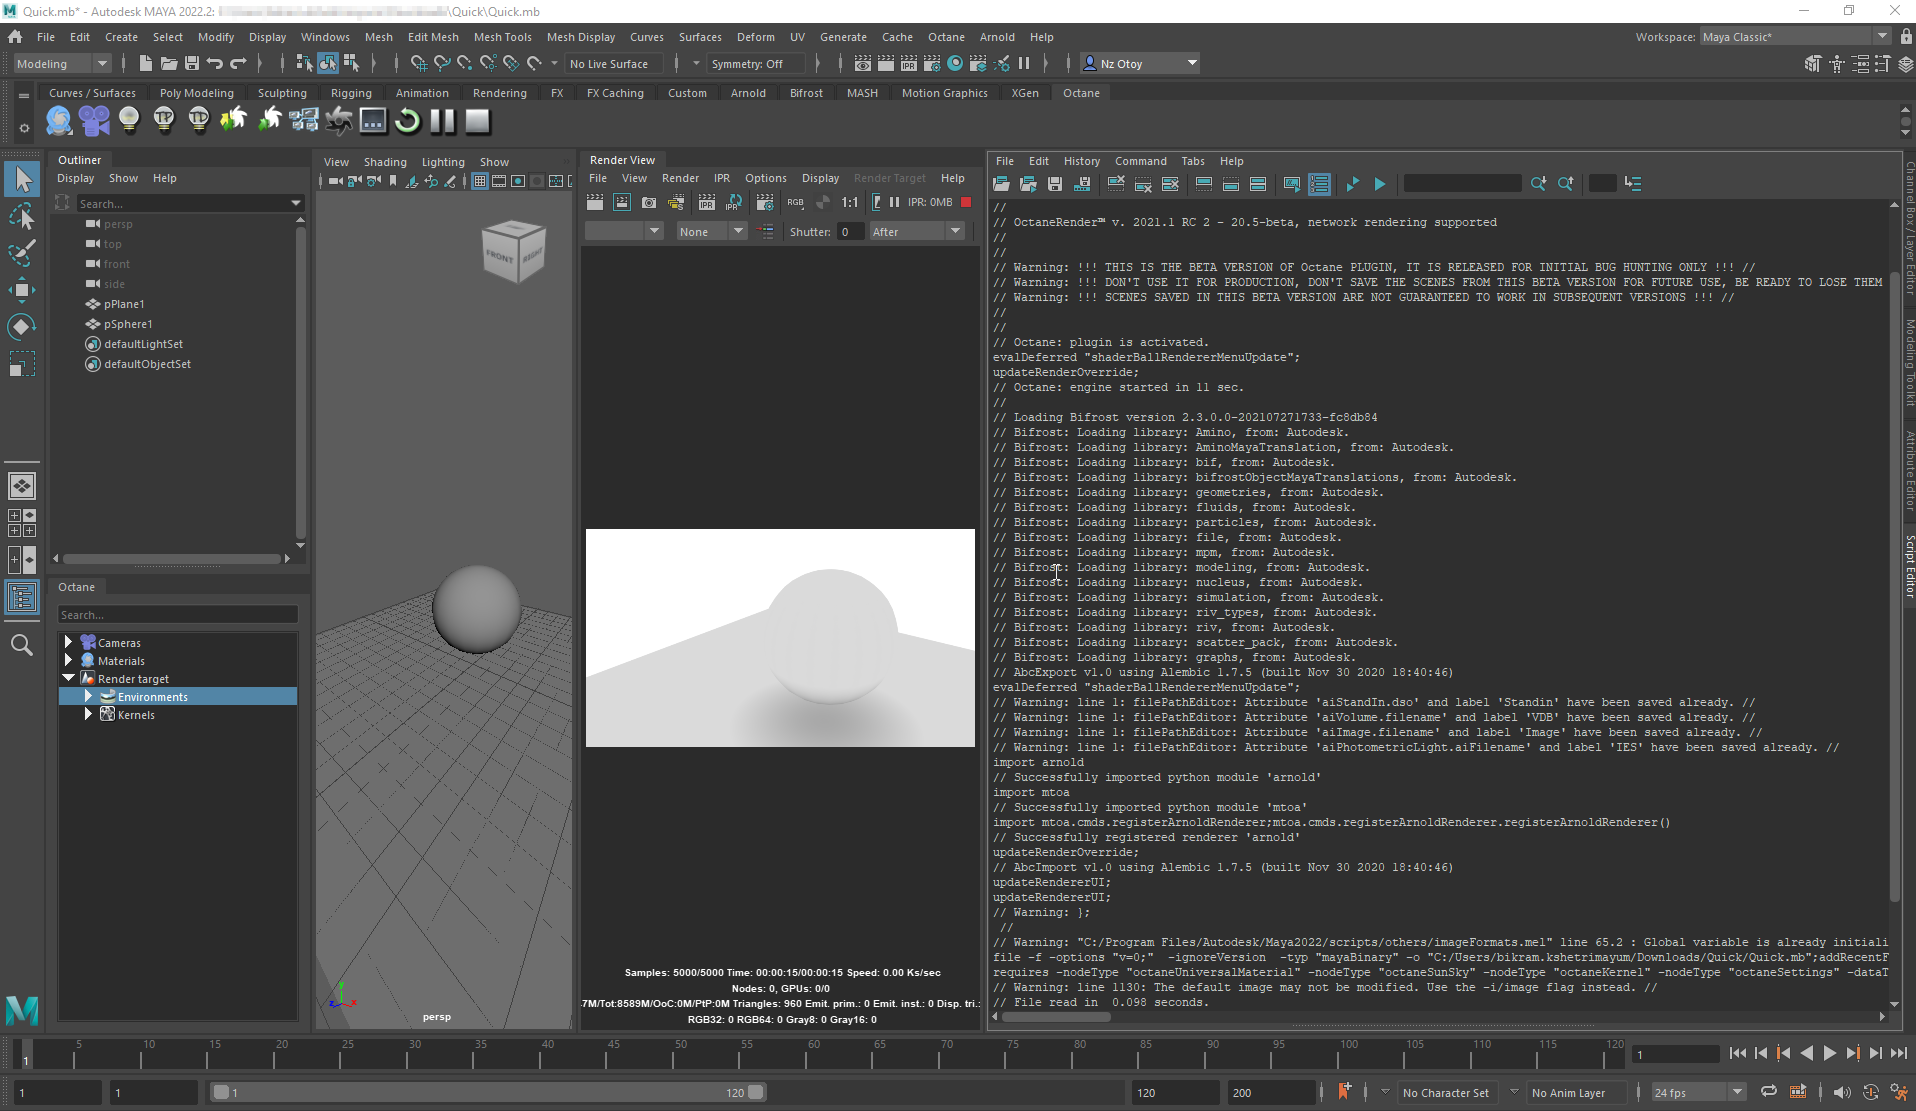Open the Nz Otoy account dropdown
This screenshot has width=1916, height=1111.
tap(1140, 64)
